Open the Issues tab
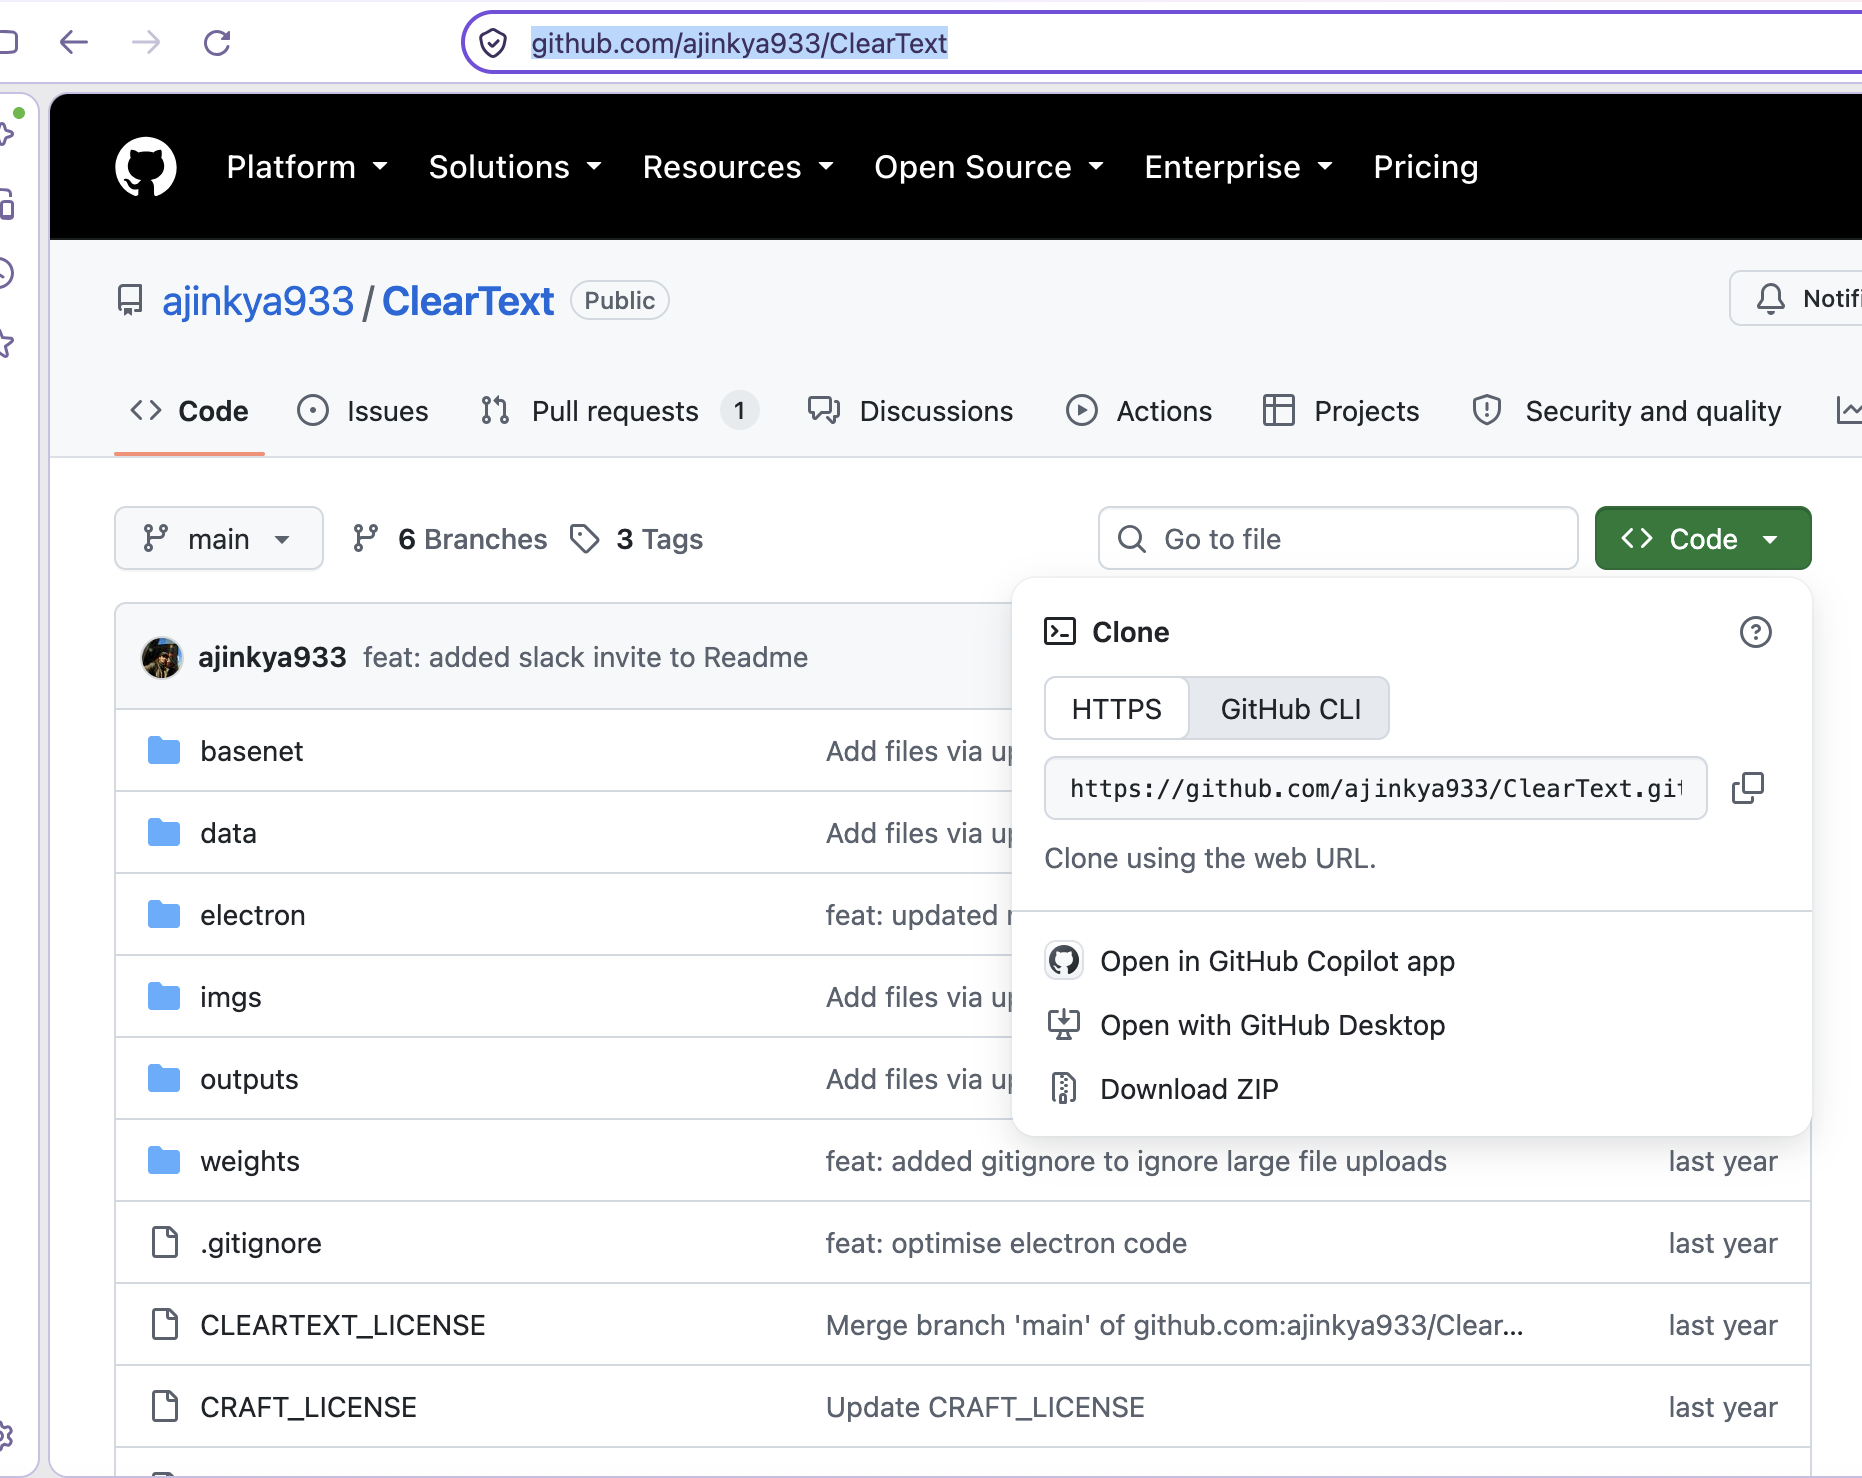 click(x=363, y=411)
